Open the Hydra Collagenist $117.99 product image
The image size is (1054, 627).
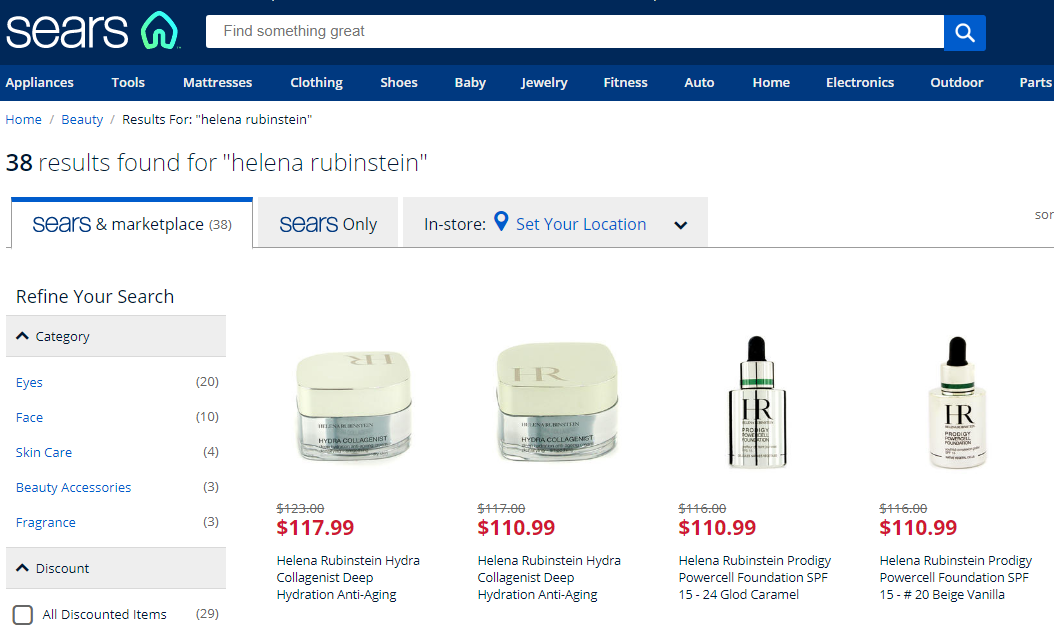pyautogui.click(x=354, y=407)
